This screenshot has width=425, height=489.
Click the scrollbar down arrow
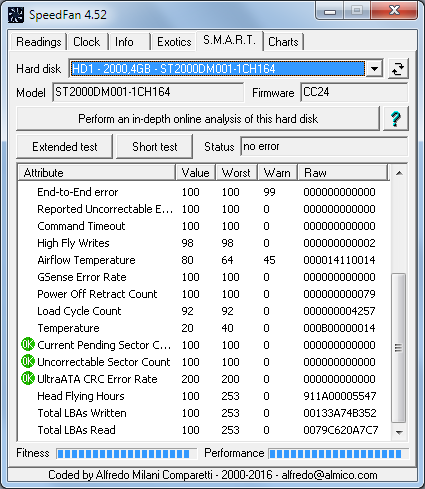point(399,432)
